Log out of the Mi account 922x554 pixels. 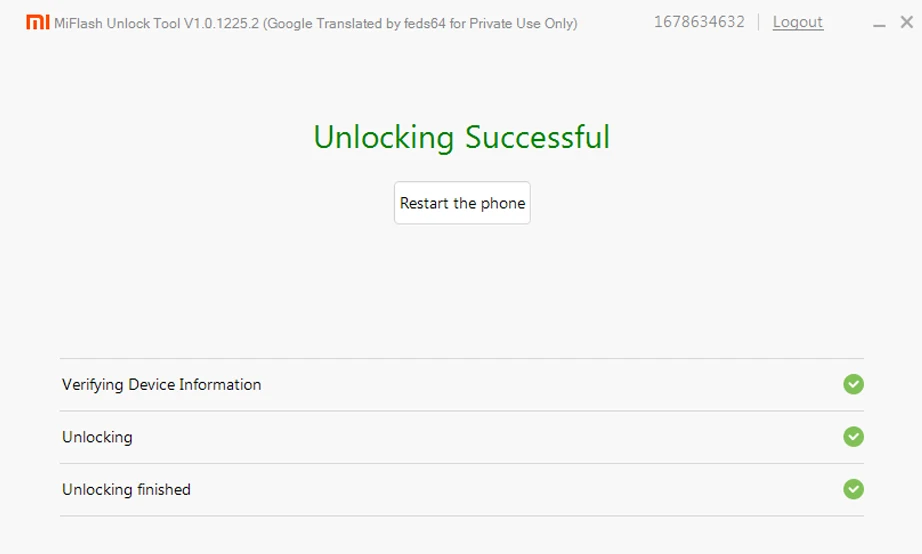click(x=797, y=22)
